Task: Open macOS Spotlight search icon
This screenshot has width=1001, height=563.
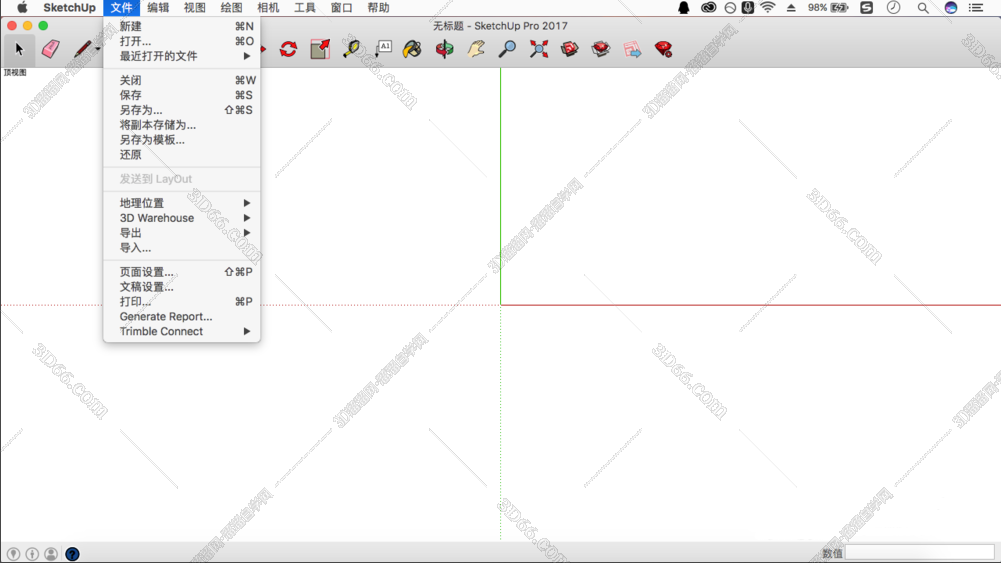Action: pos(923,8)
